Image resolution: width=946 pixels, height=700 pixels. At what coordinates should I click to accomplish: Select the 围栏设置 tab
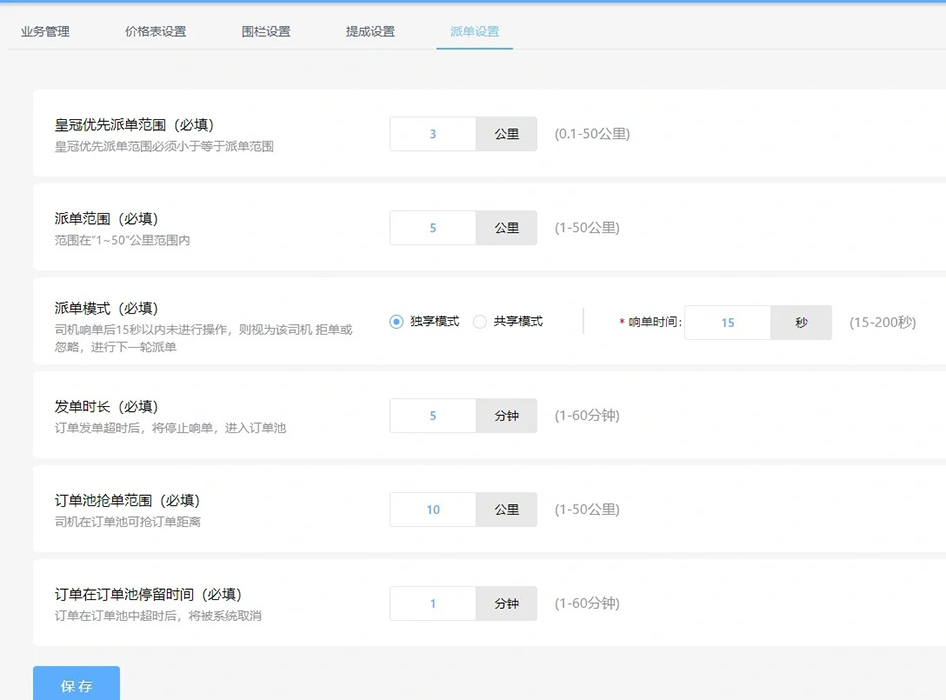265,30
